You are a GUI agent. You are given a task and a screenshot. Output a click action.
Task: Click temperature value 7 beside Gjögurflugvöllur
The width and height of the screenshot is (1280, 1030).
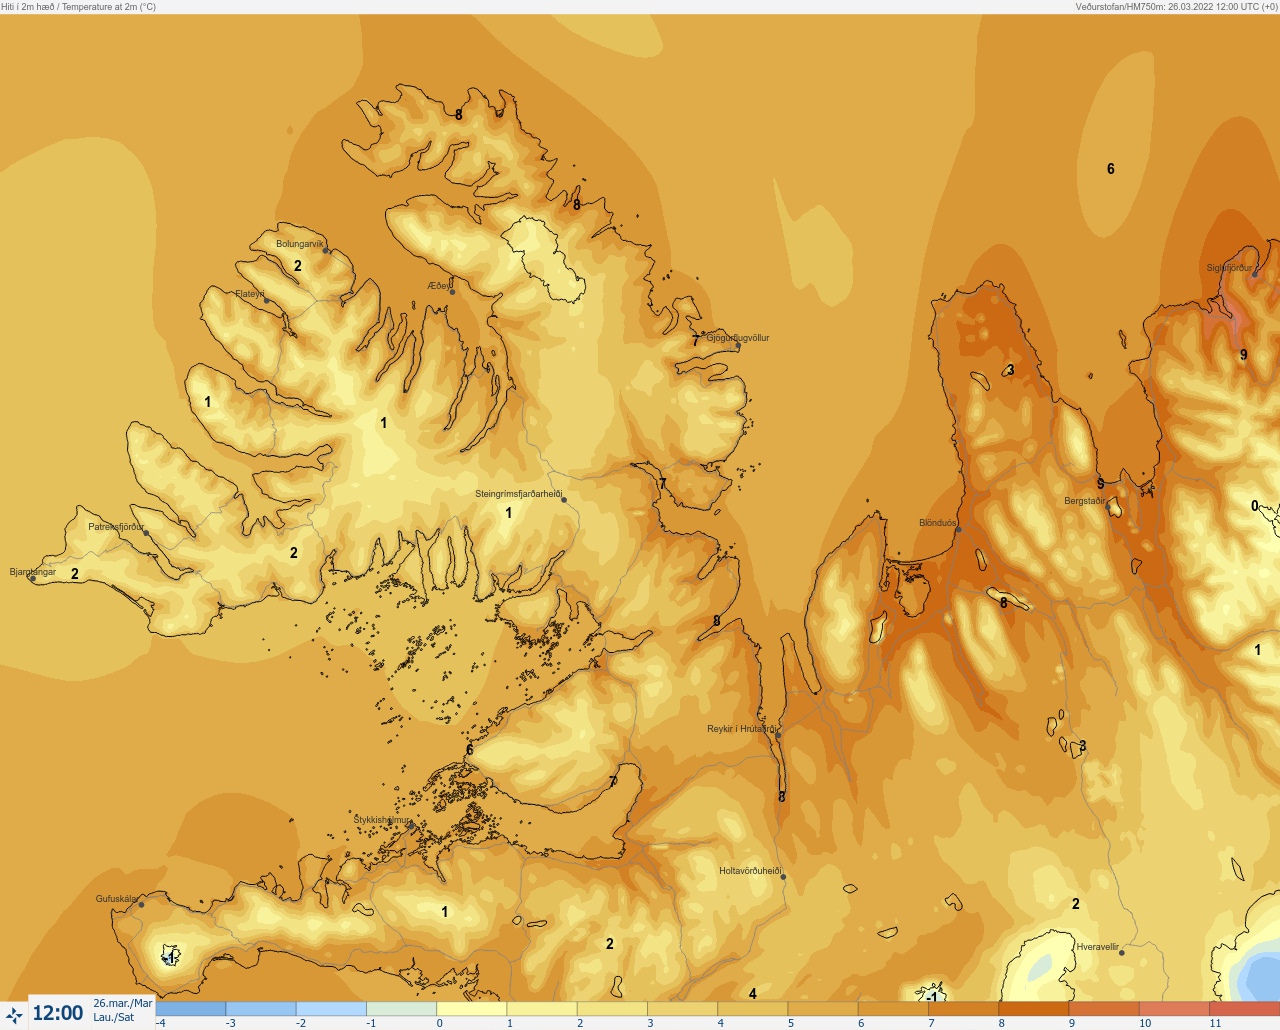(696, 341)
